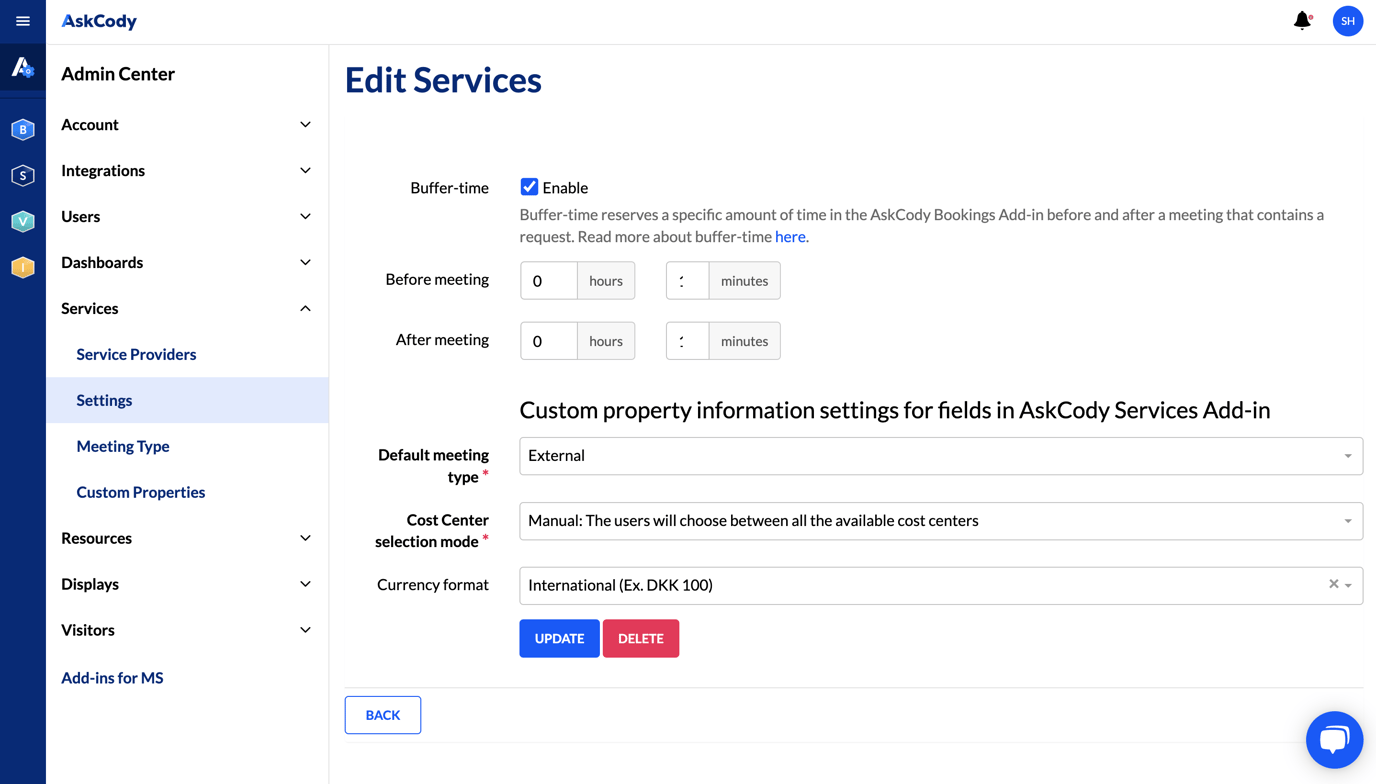1376x784 pixels.
Task: Clear the Currency format selection
Action: click(x=1333, y=584)
